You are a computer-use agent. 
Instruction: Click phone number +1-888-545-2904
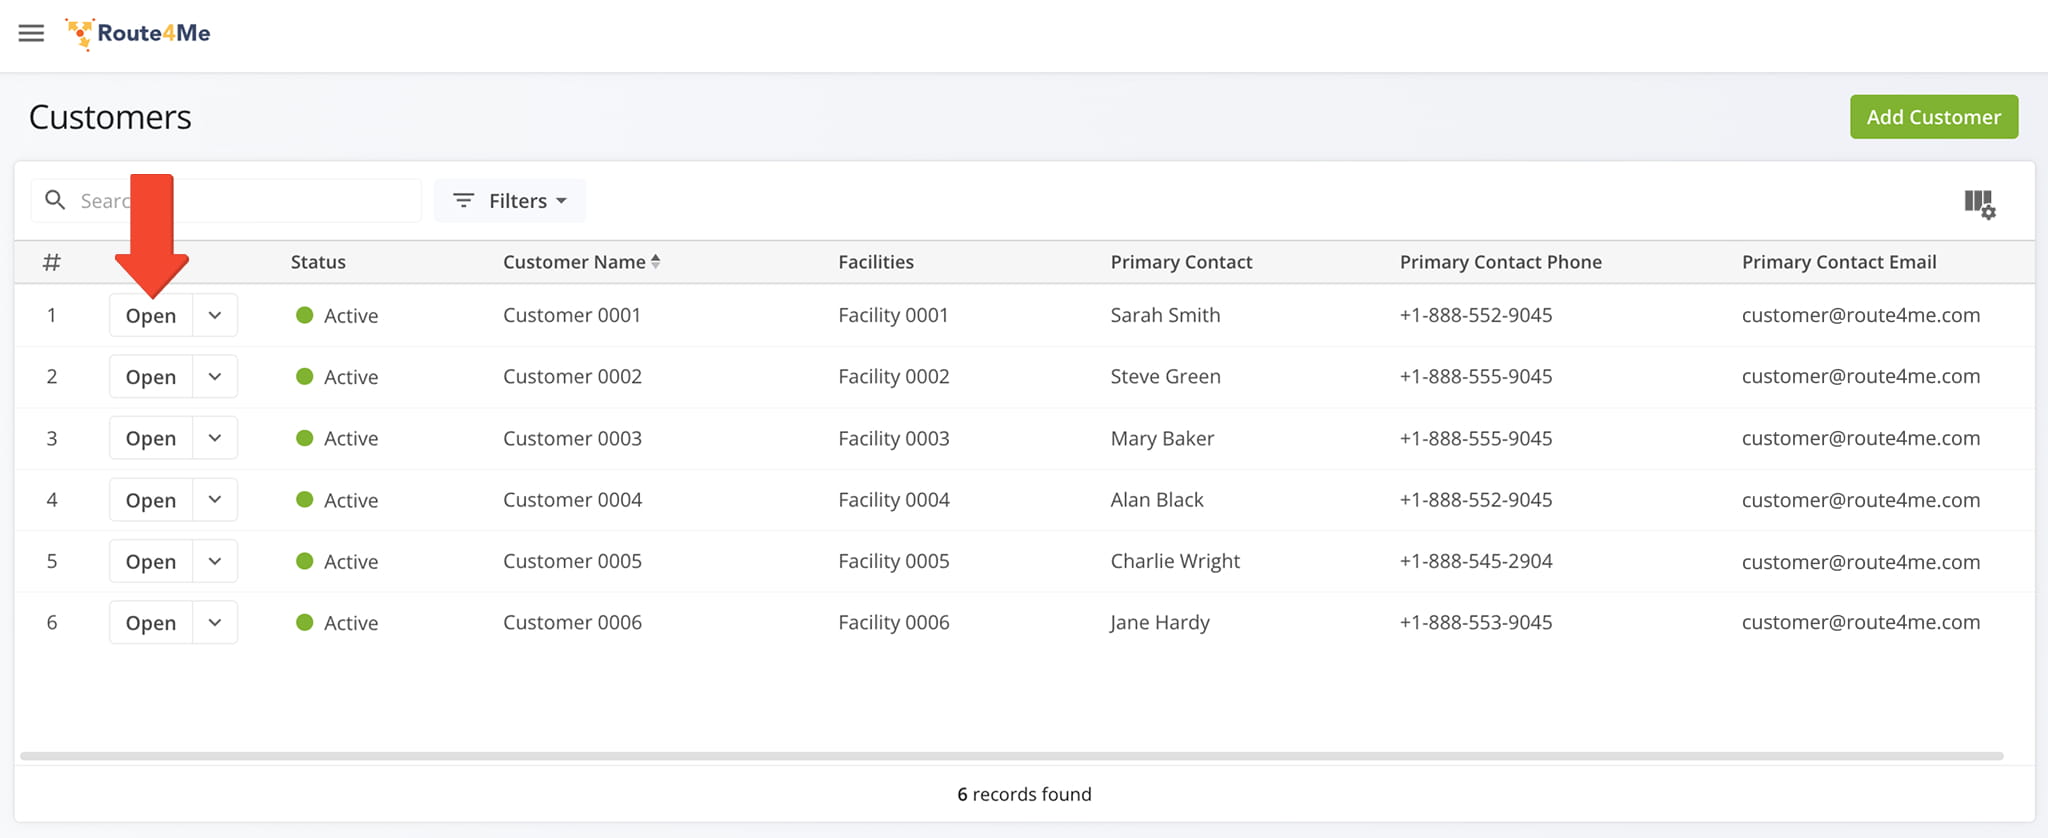(x=1476, y=561)
